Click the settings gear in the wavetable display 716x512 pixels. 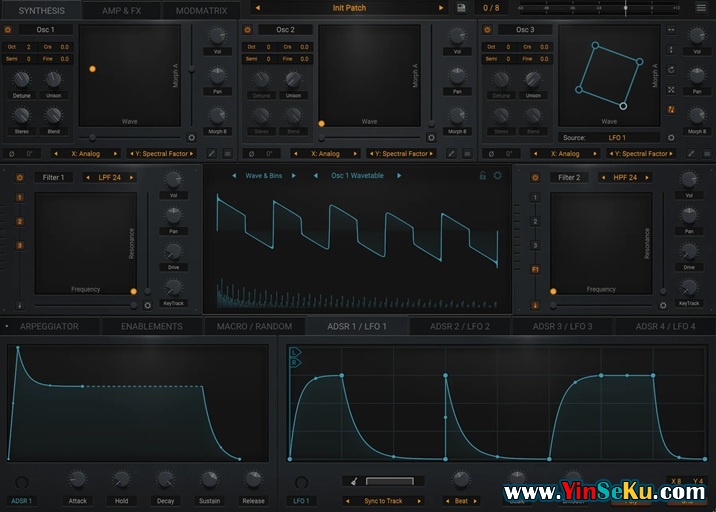click(x=497, y=176)
